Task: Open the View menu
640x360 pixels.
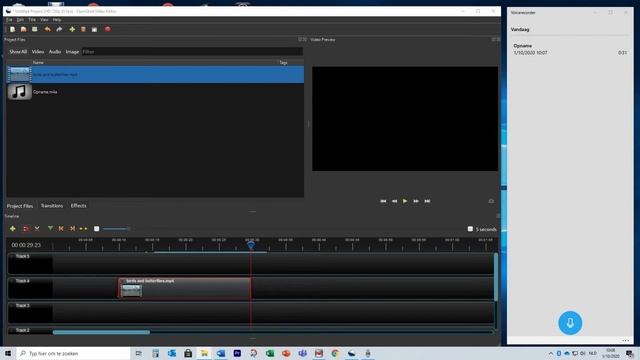Action: click(44, 20)
